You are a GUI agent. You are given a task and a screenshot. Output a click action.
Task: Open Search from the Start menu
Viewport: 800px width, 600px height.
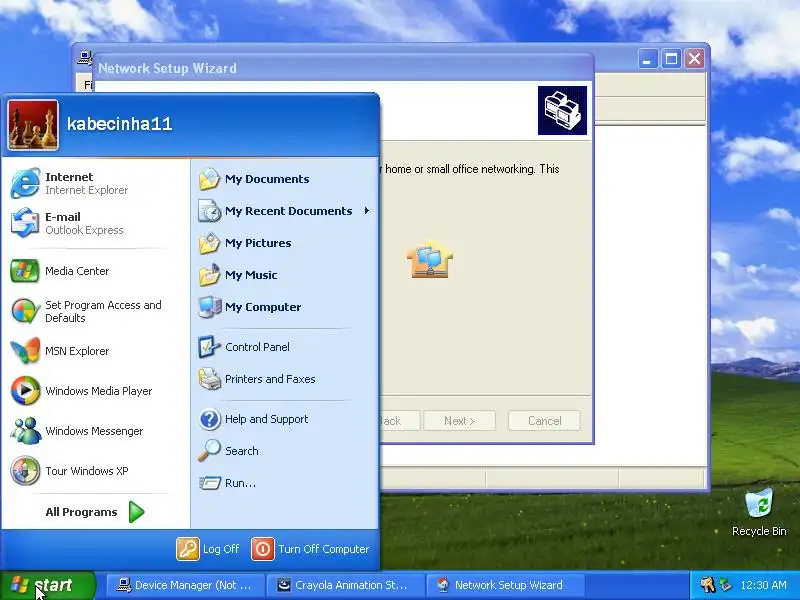(x=285, y=451)
